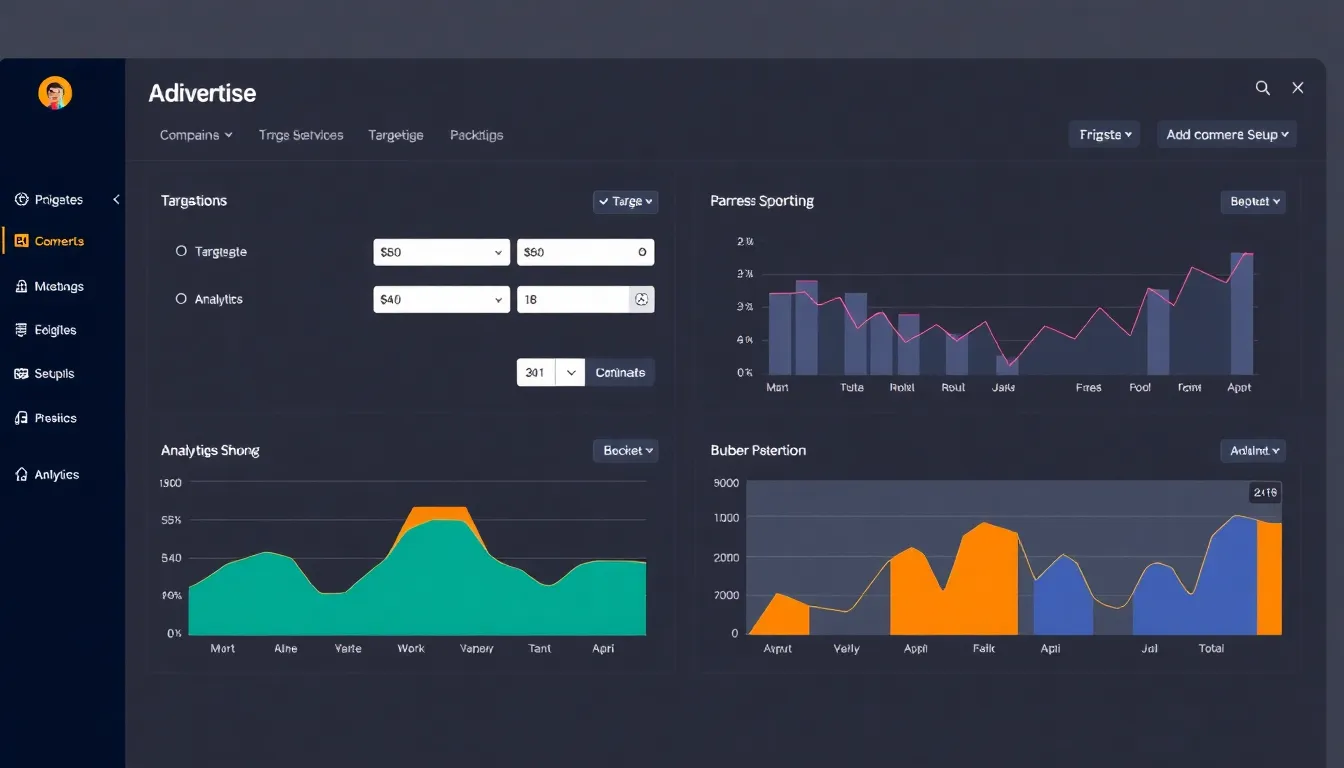The height and width of the screenshot is (768, 1344).
Task: Click the 2419 marker on Buber Psterion chart
Action: pyautogui.click(x=1265, y=492)
